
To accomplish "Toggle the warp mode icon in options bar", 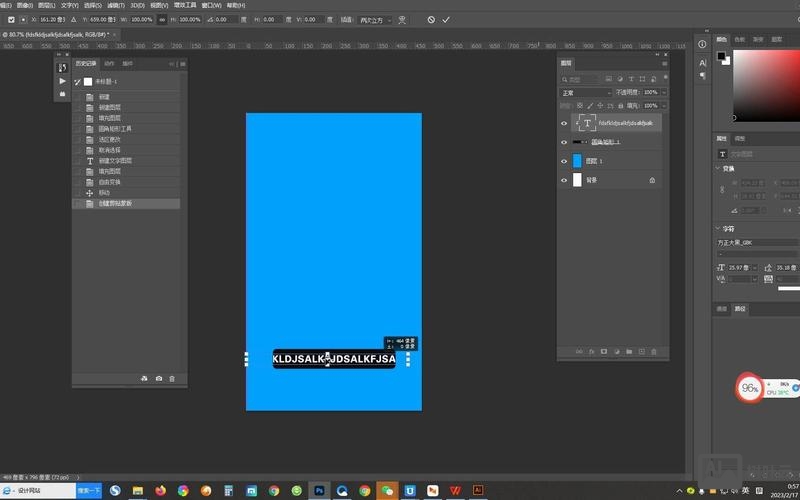I will click(402, 20).
